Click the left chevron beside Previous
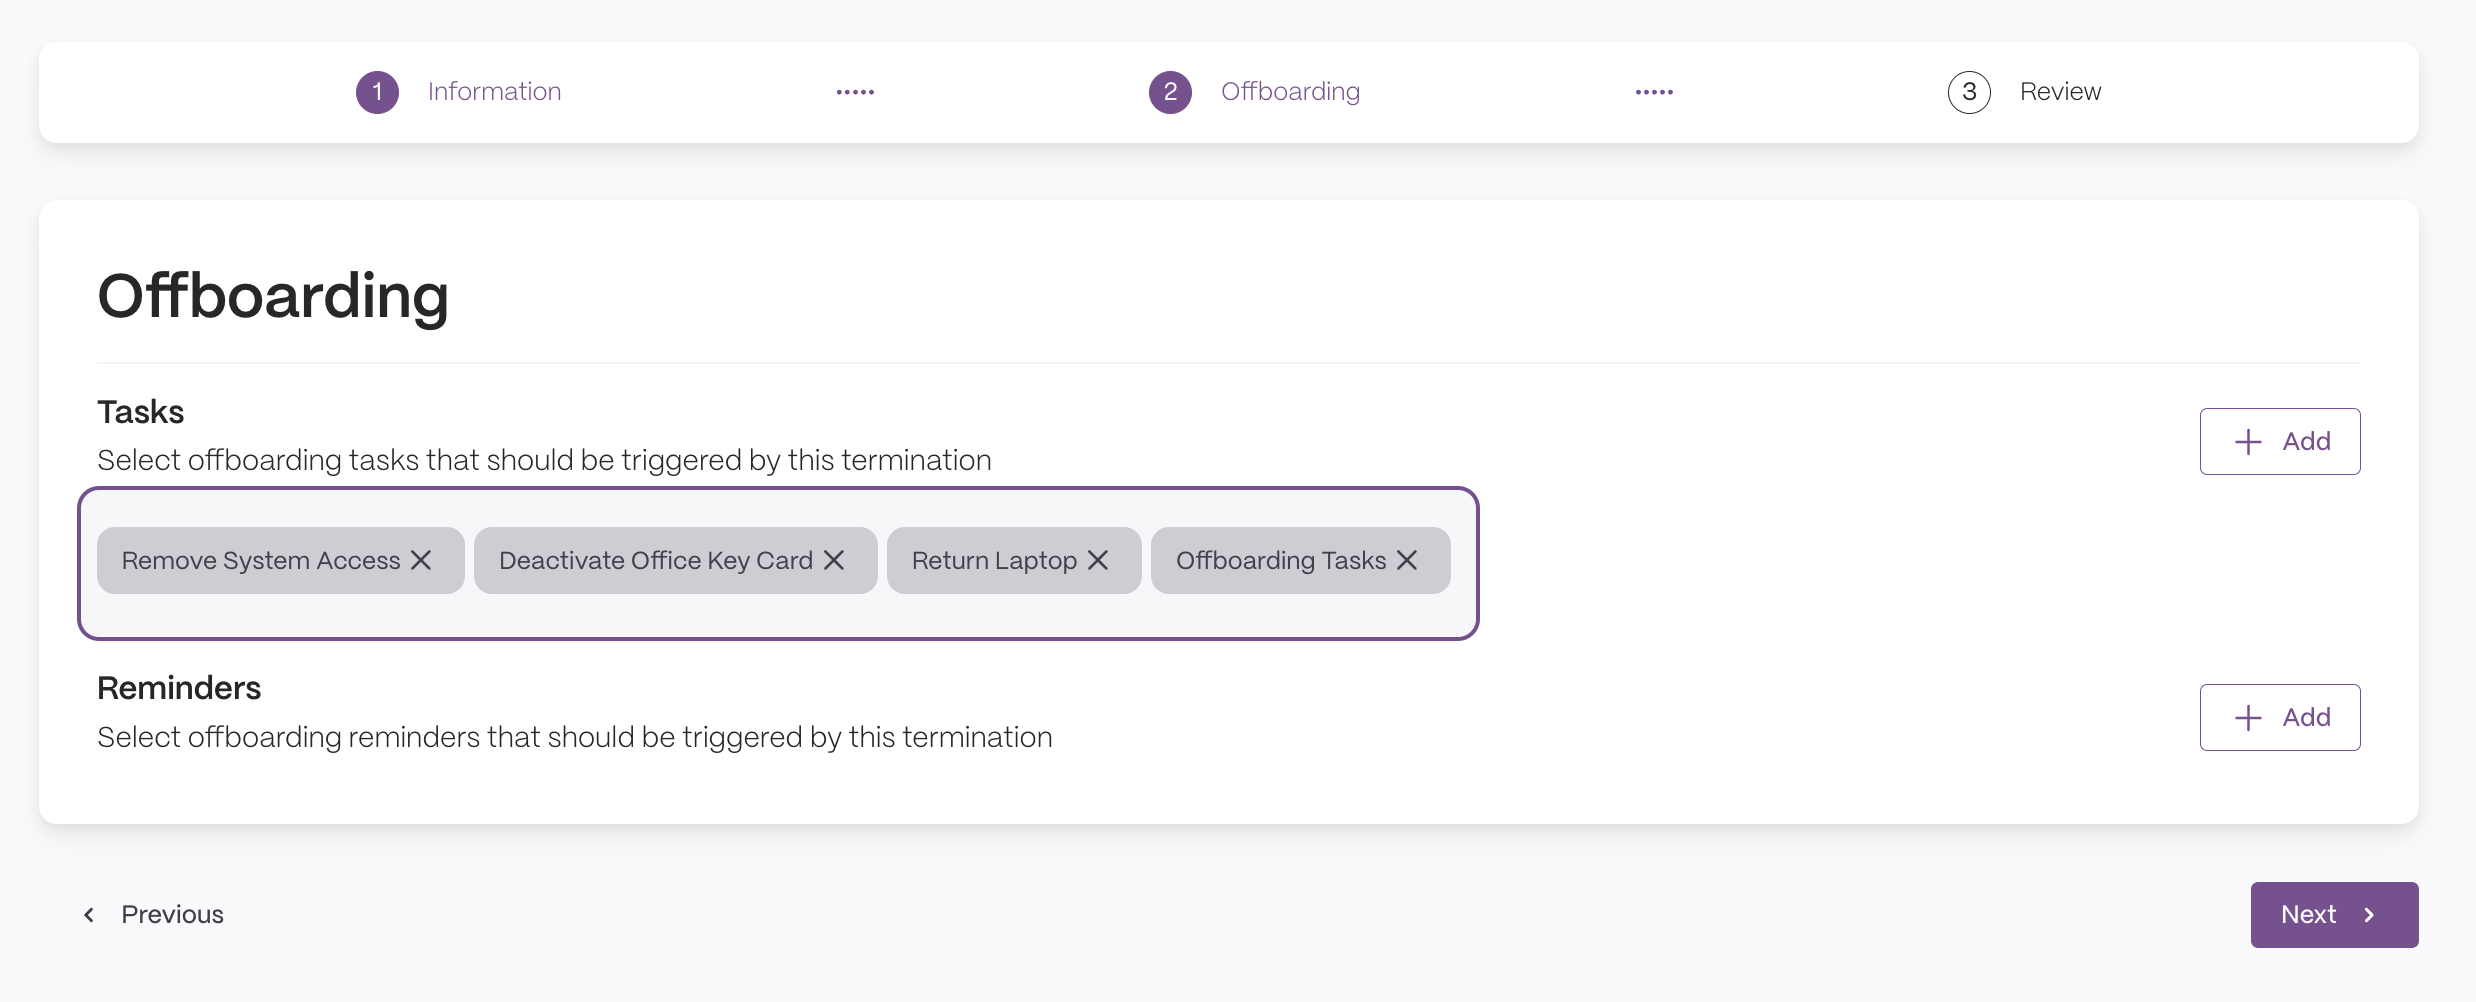This screenshot has width=2476, height=1002. tap(89, 914)
